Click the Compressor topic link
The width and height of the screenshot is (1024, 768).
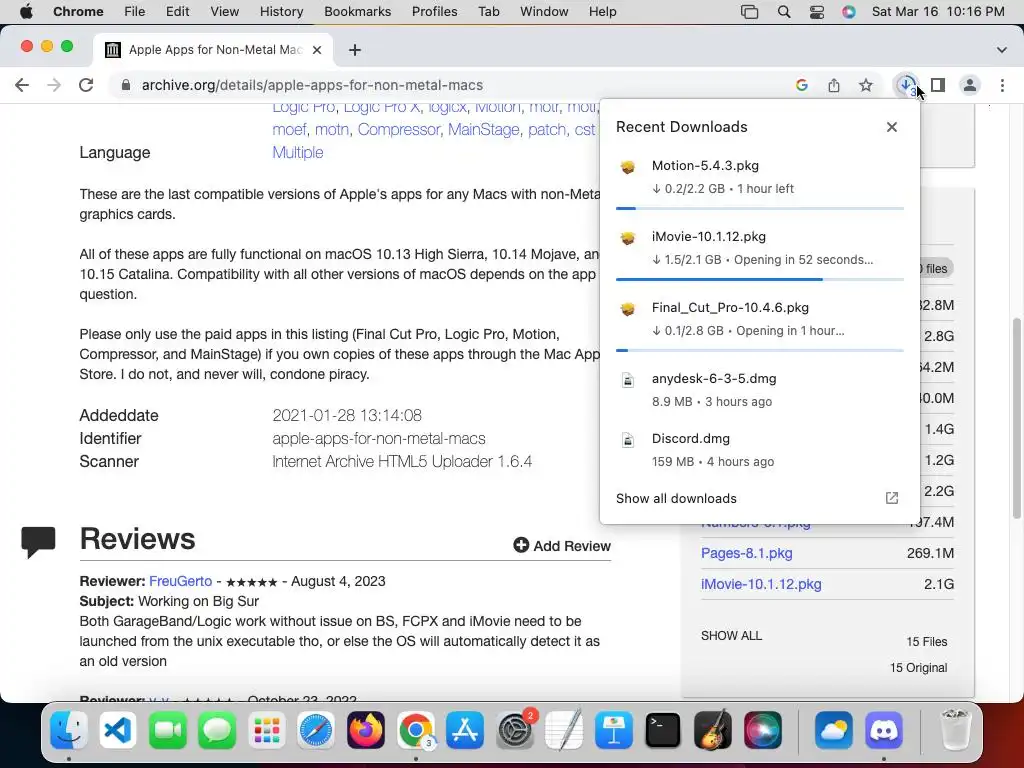[x=398, y=129]
